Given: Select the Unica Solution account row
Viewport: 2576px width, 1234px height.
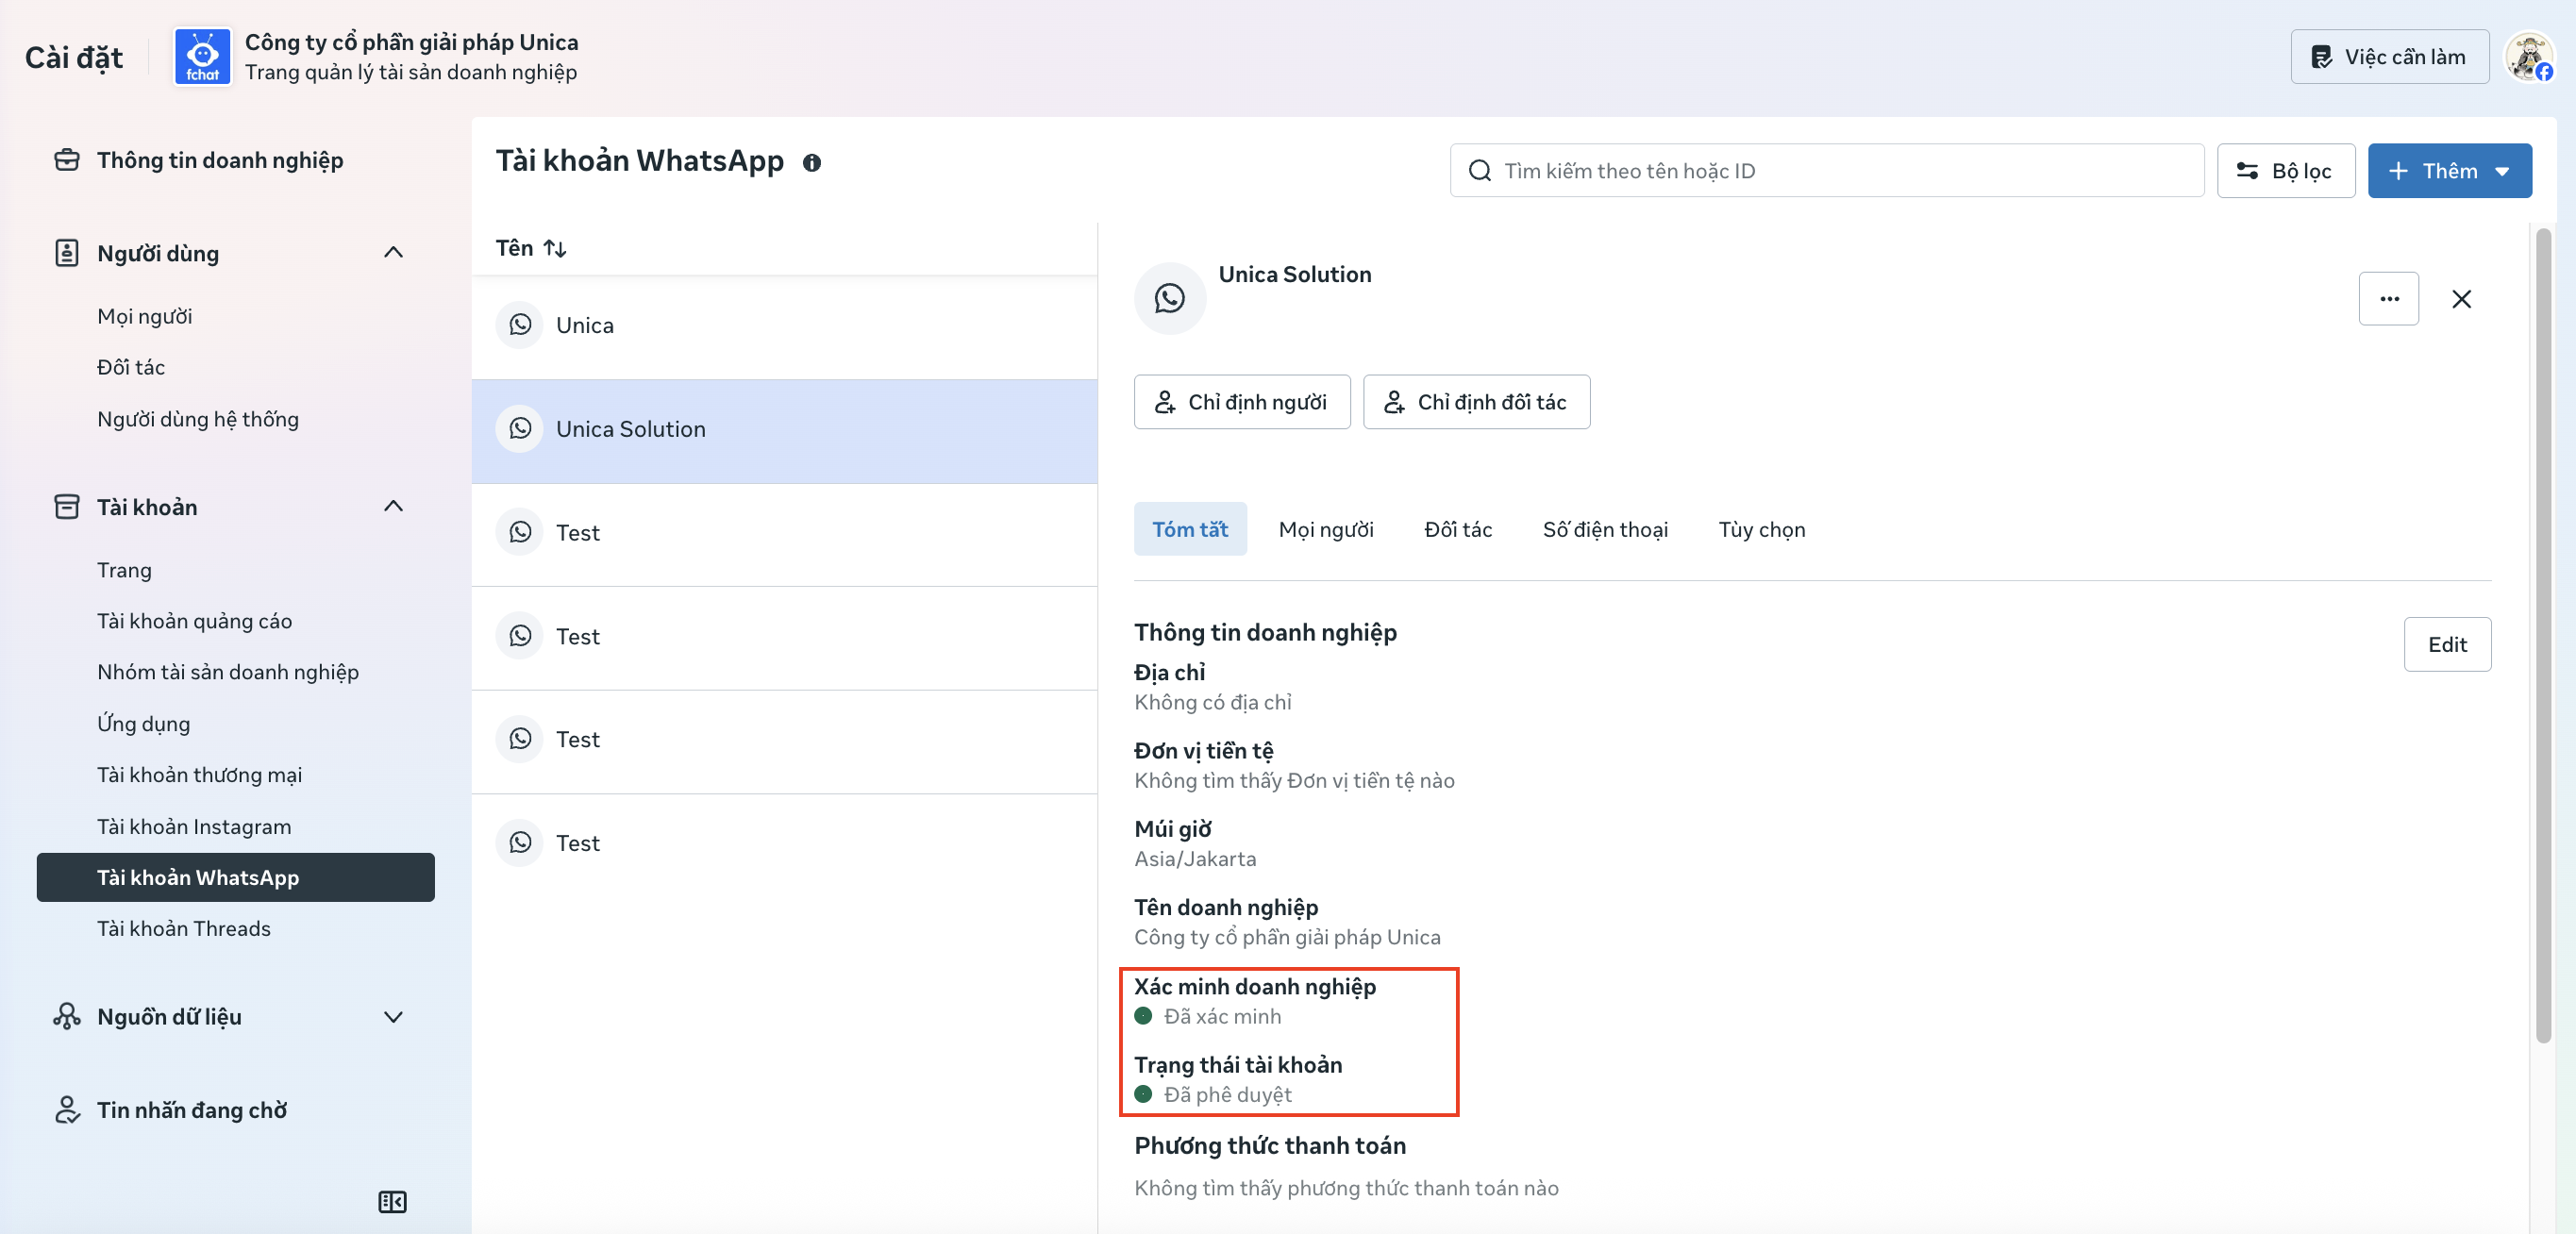Looking at the screenshot, I should pyautogui.click(x=785, y=430).
